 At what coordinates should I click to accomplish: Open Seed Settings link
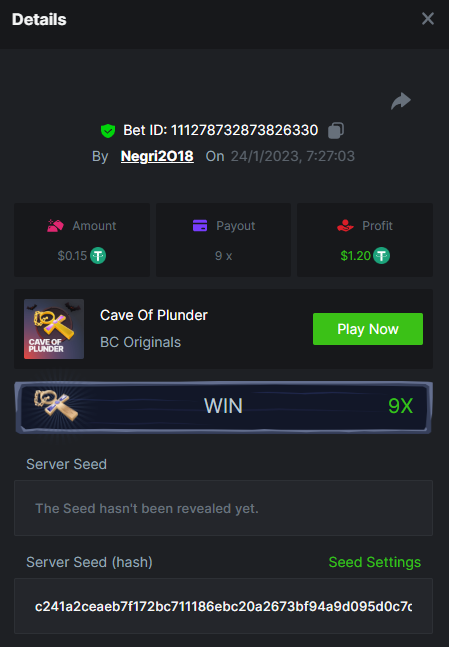pyautogui.click(x=375, y=562)
